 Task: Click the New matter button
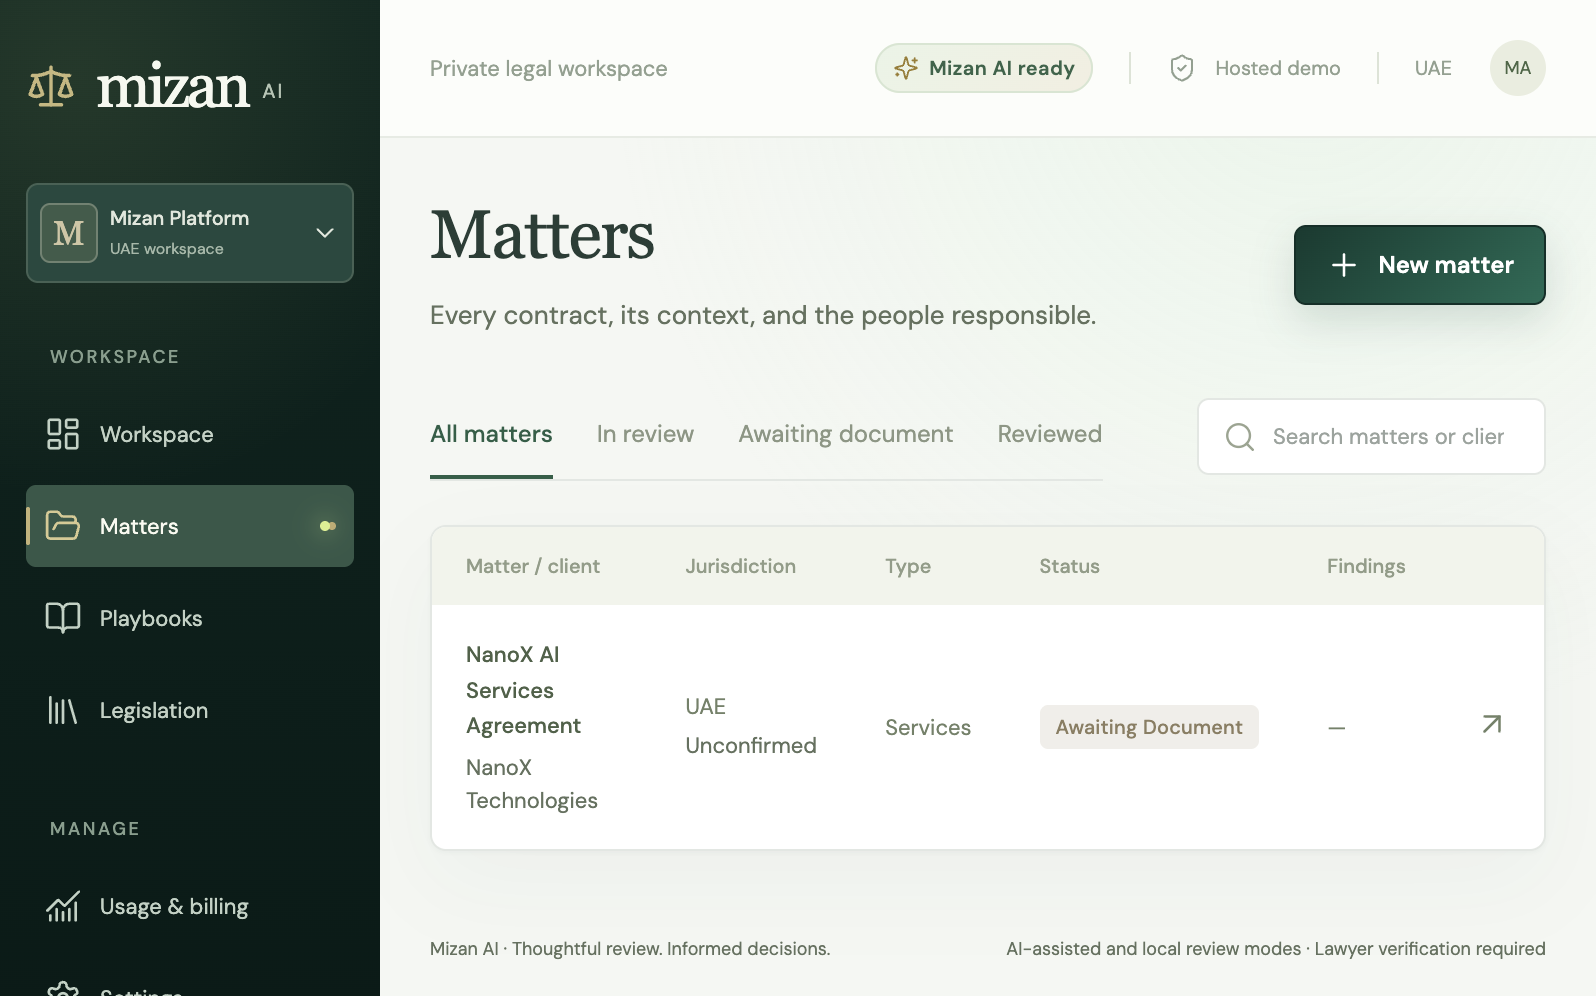pos(1420,265)
